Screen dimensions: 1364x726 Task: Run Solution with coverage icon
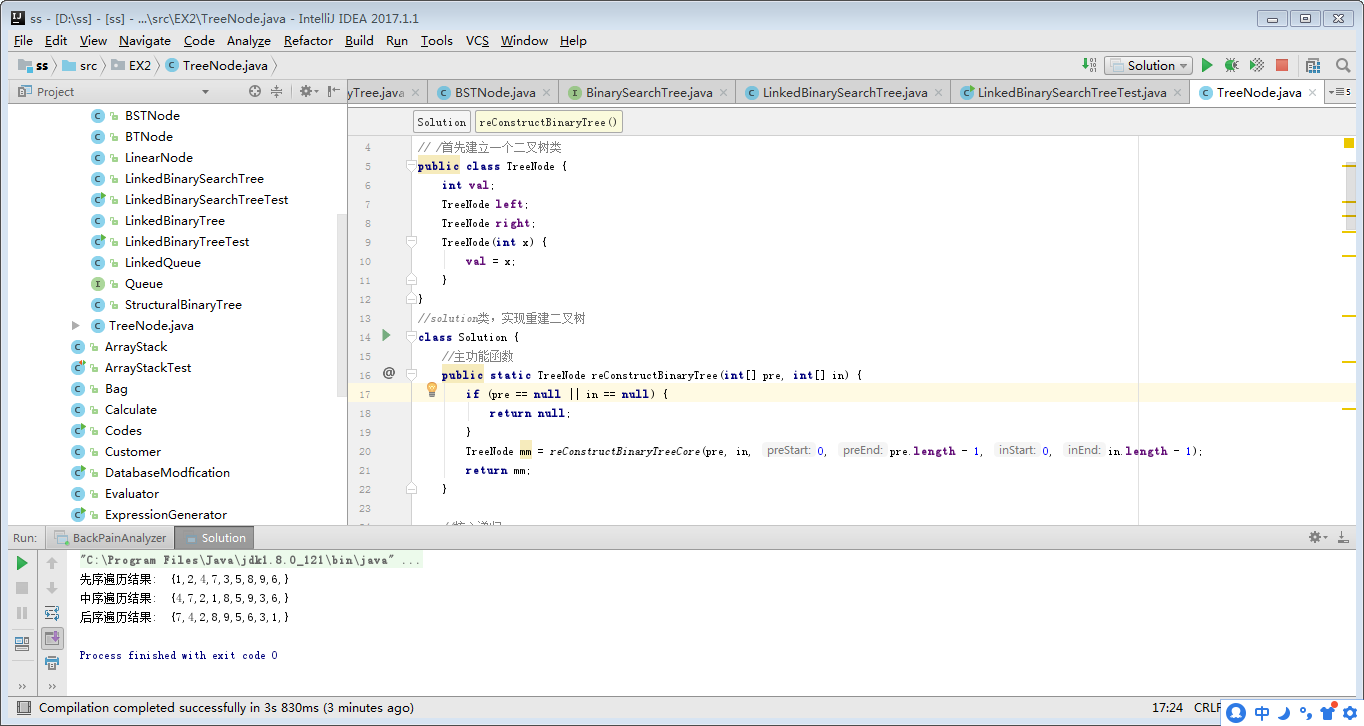point(1257,65)
